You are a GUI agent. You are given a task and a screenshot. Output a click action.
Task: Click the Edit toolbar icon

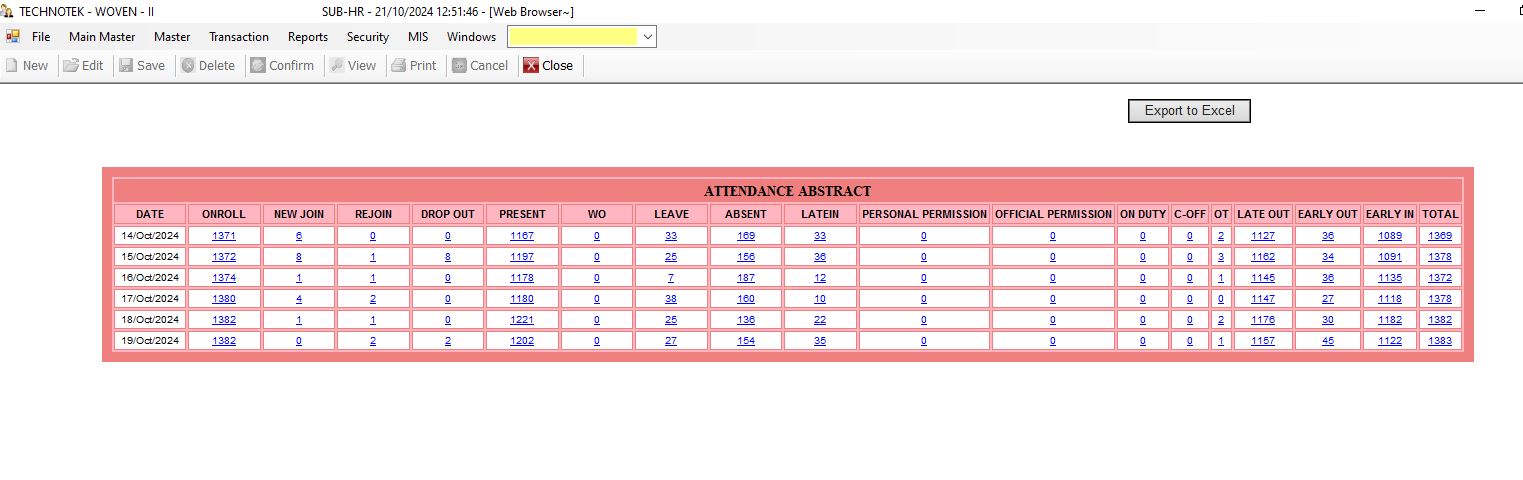[71, 66]
